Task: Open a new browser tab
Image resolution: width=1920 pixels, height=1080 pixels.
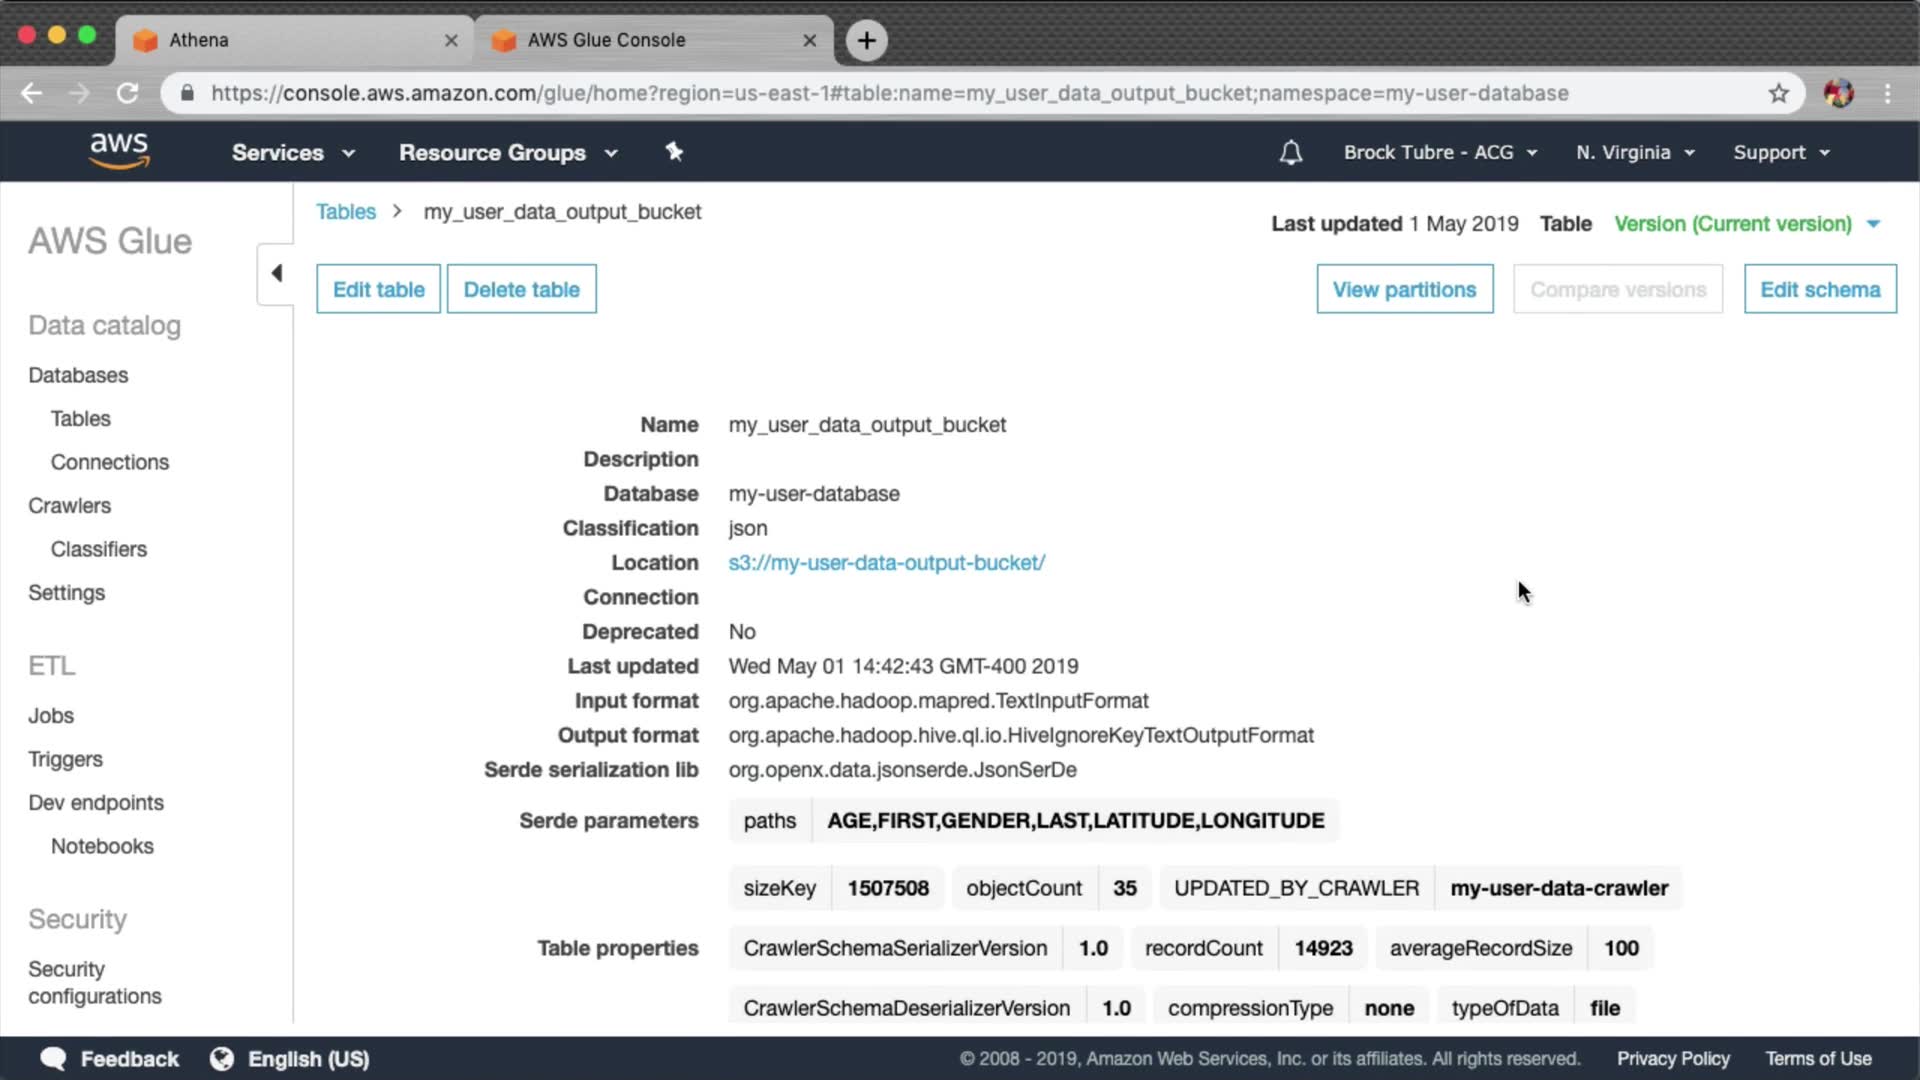Action: point(866,40)
